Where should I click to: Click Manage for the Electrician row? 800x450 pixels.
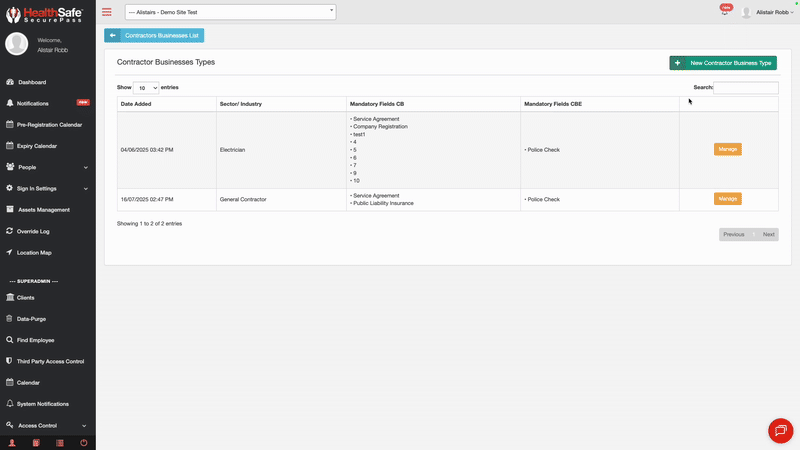click(727, 150)
